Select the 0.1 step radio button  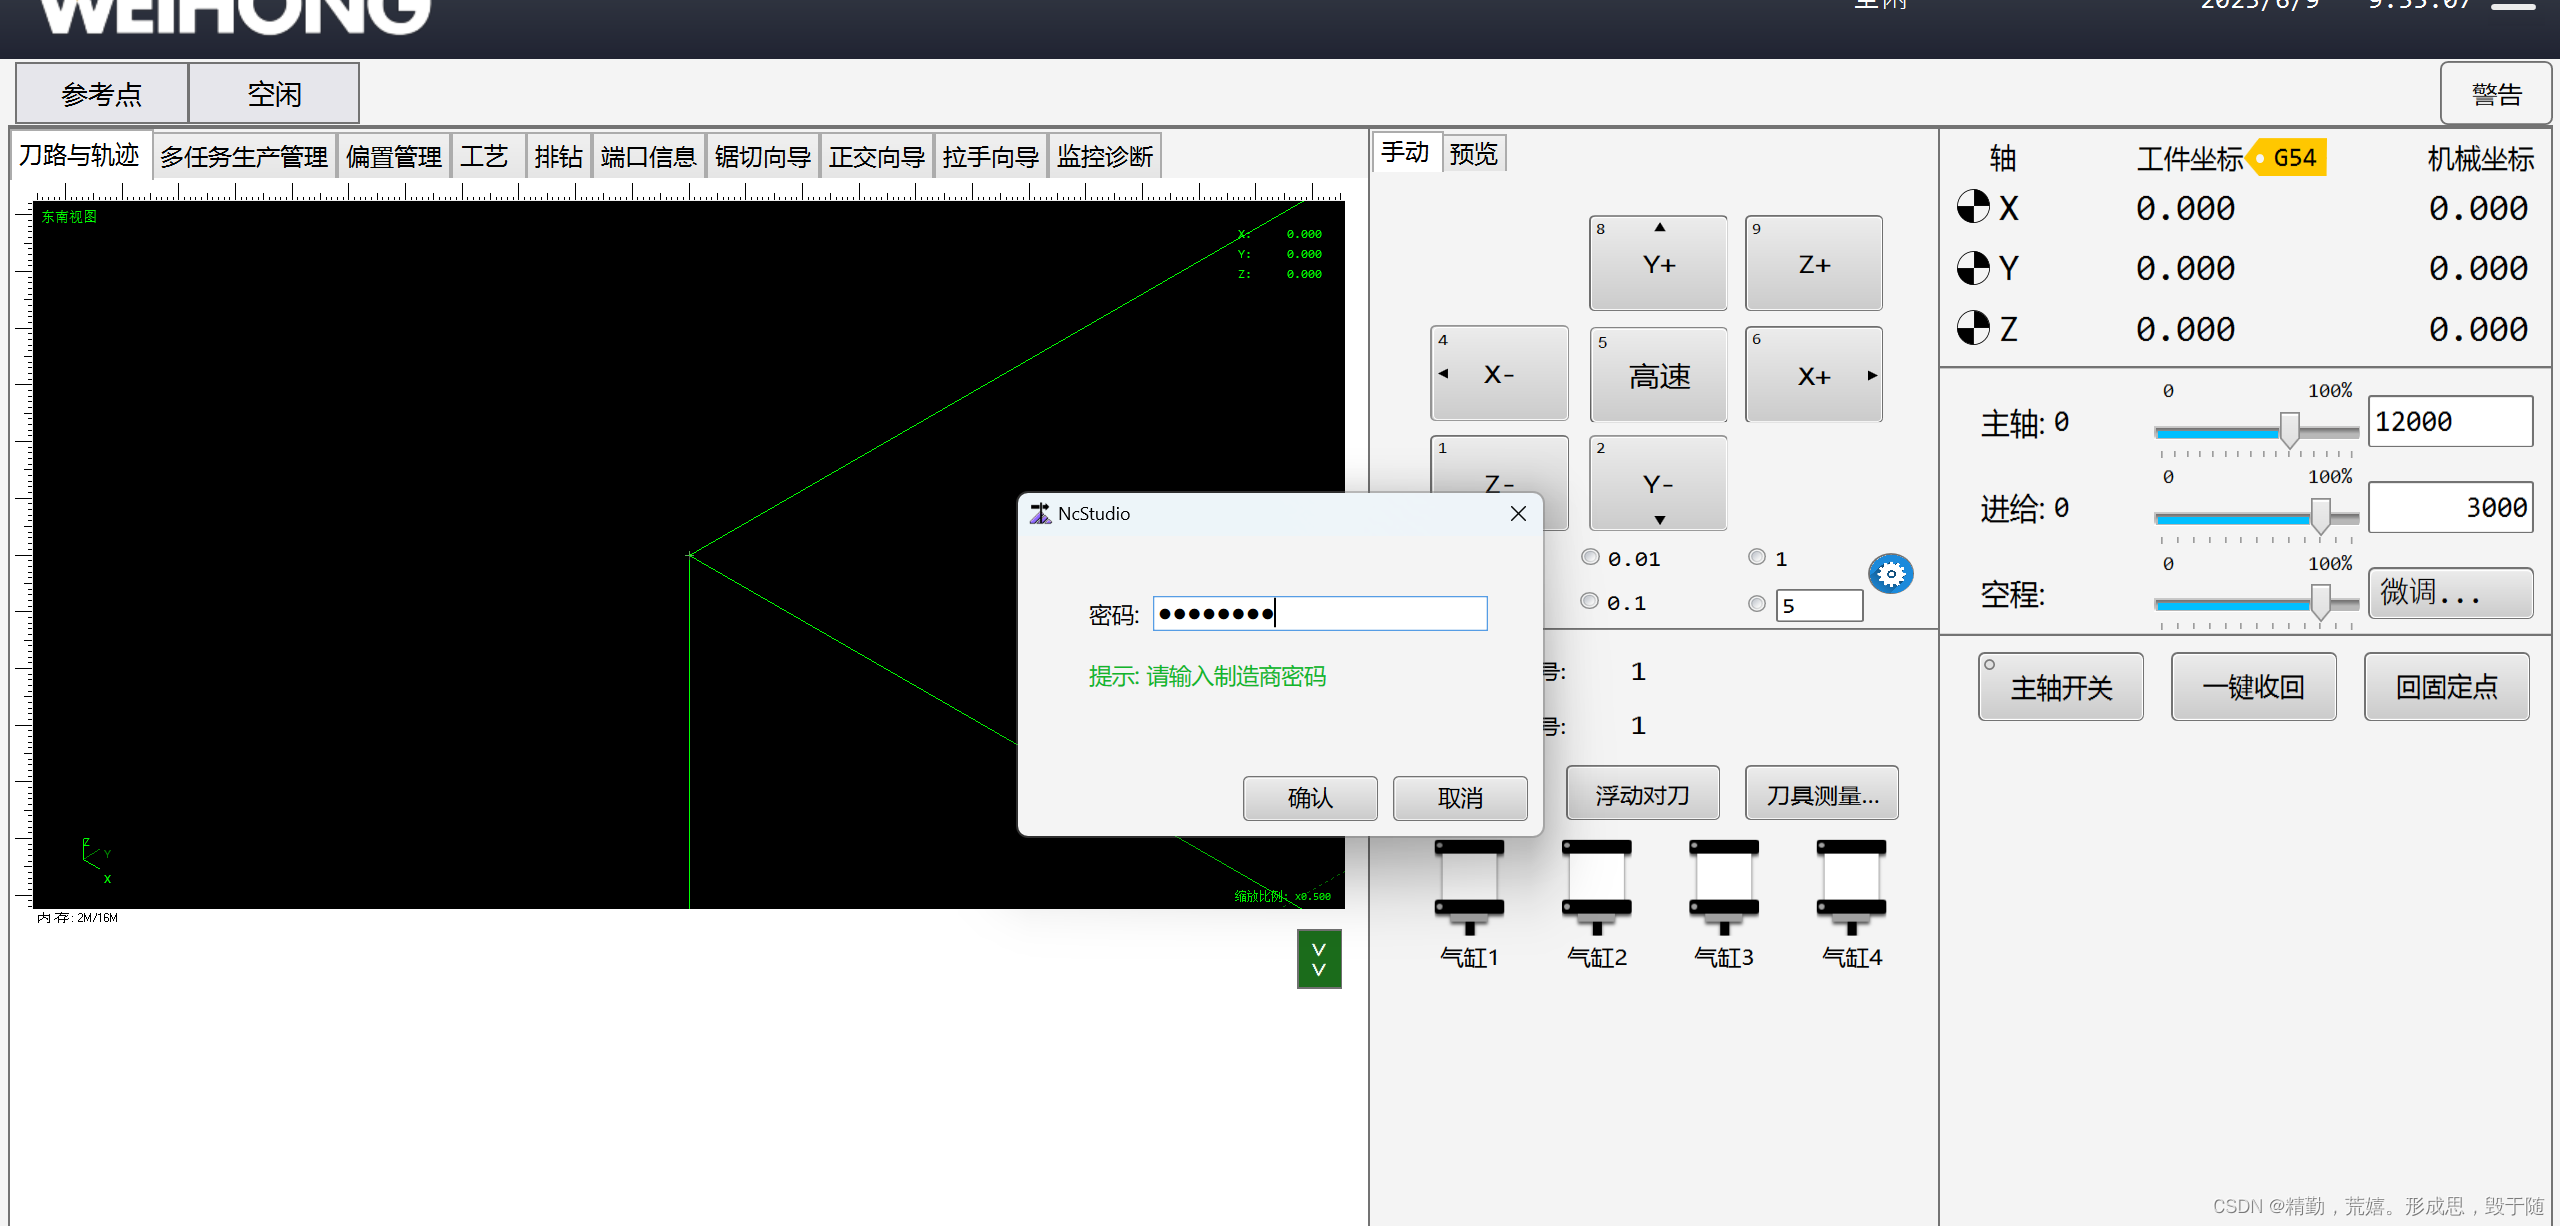click(x=1589, y=601)
